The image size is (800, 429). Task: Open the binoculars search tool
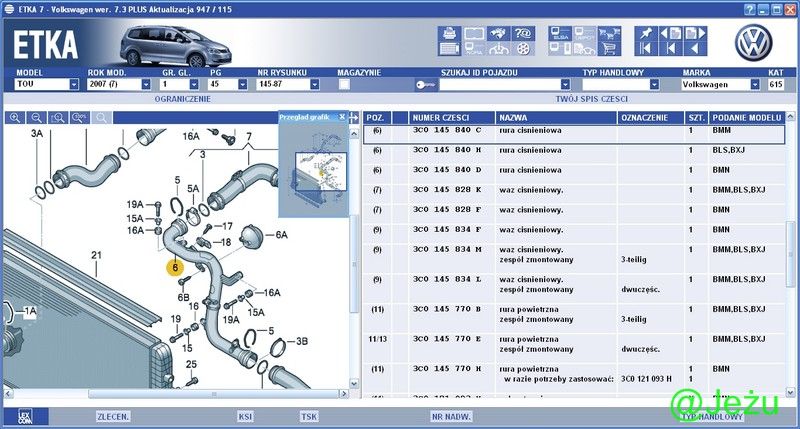click(x=498, y=34)
